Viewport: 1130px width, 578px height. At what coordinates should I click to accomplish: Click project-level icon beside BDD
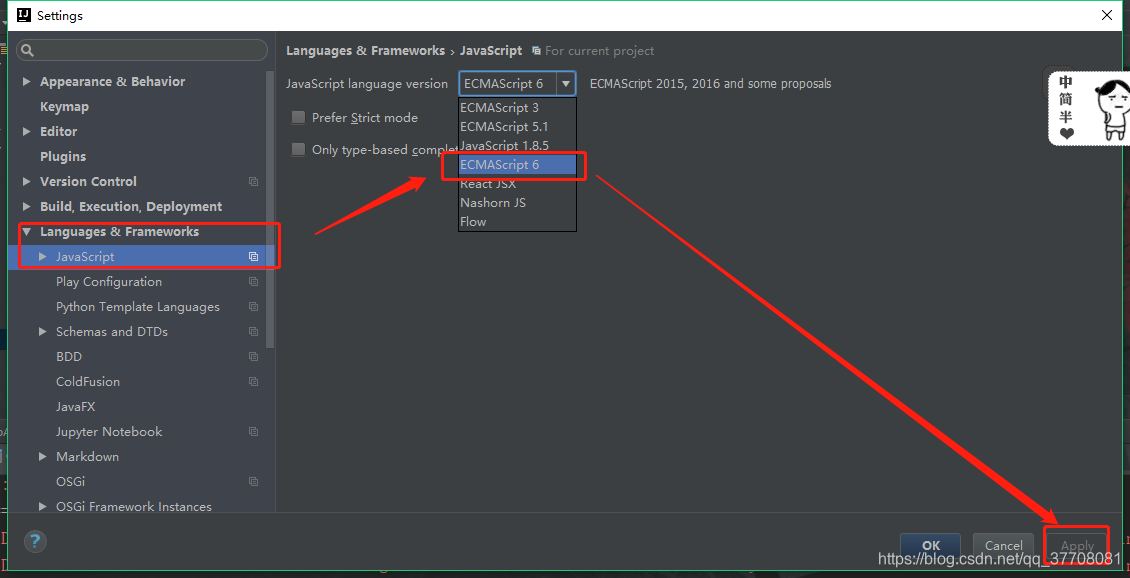[253, 357]
